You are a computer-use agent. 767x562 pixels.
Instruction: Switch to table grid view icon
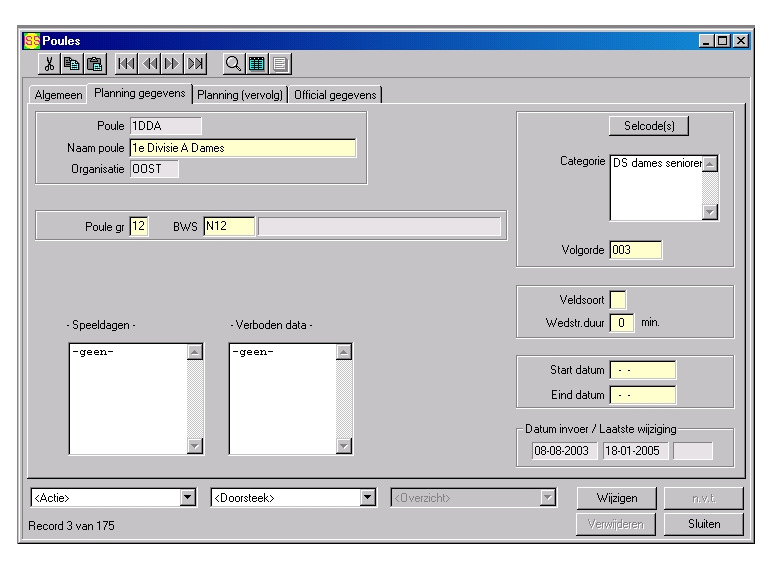(x=255, y=65)
